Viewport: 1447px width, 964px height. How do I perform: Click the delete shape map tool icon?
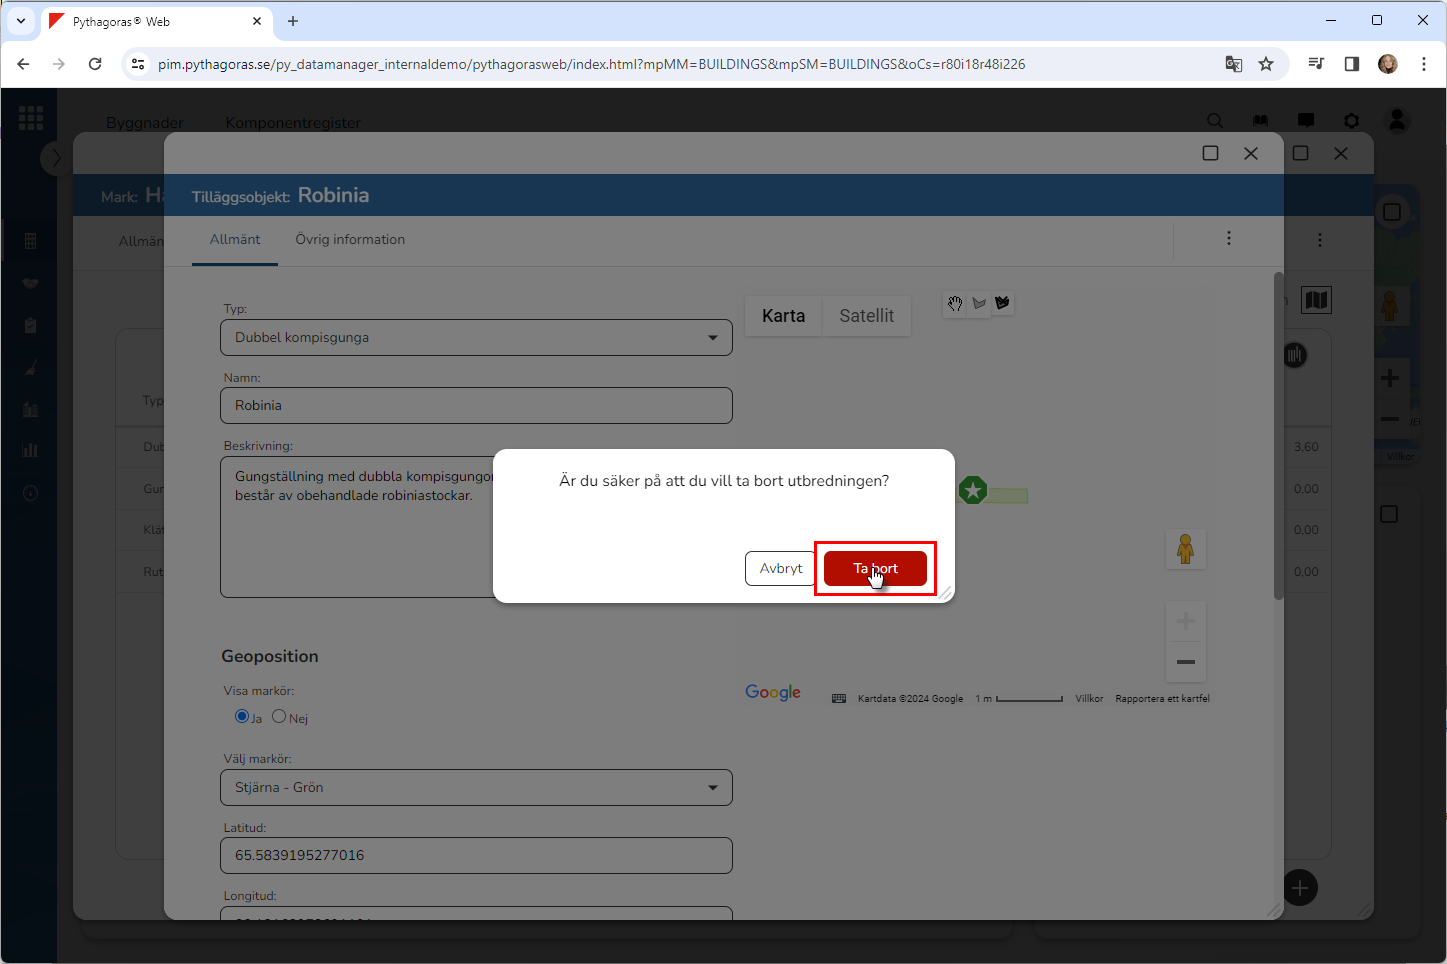1002,303
